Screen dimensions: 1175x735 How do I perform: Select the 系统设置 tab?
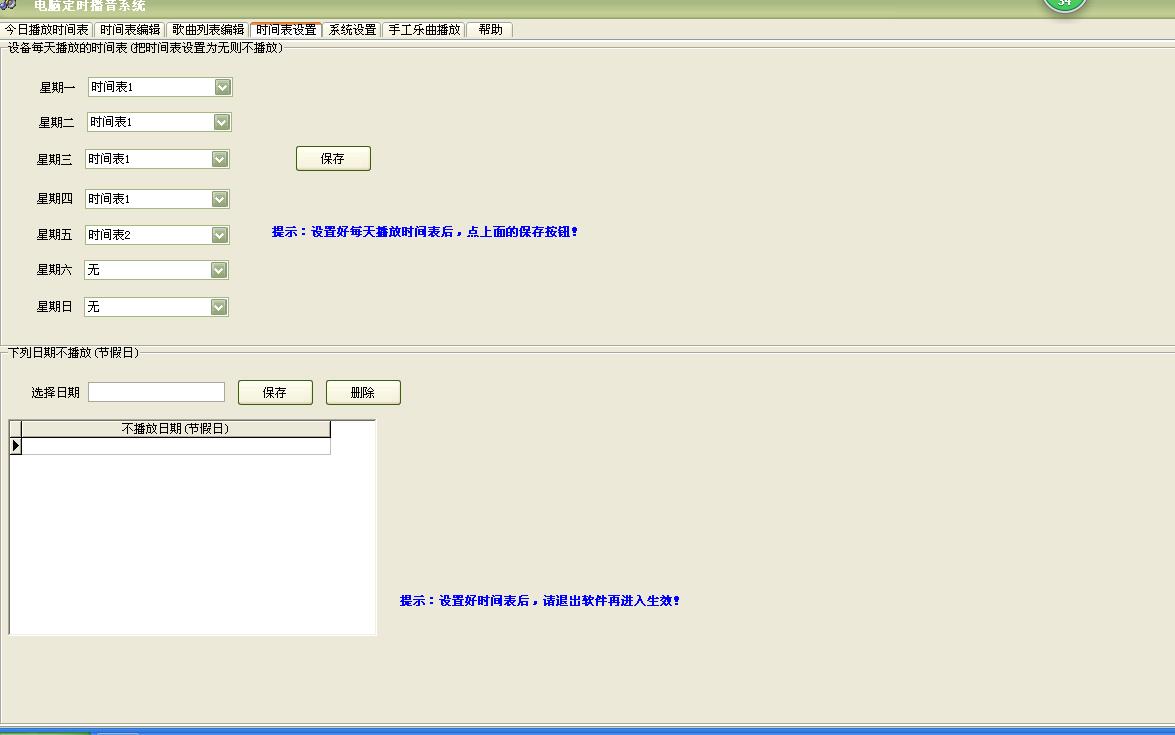click(352, 30)
